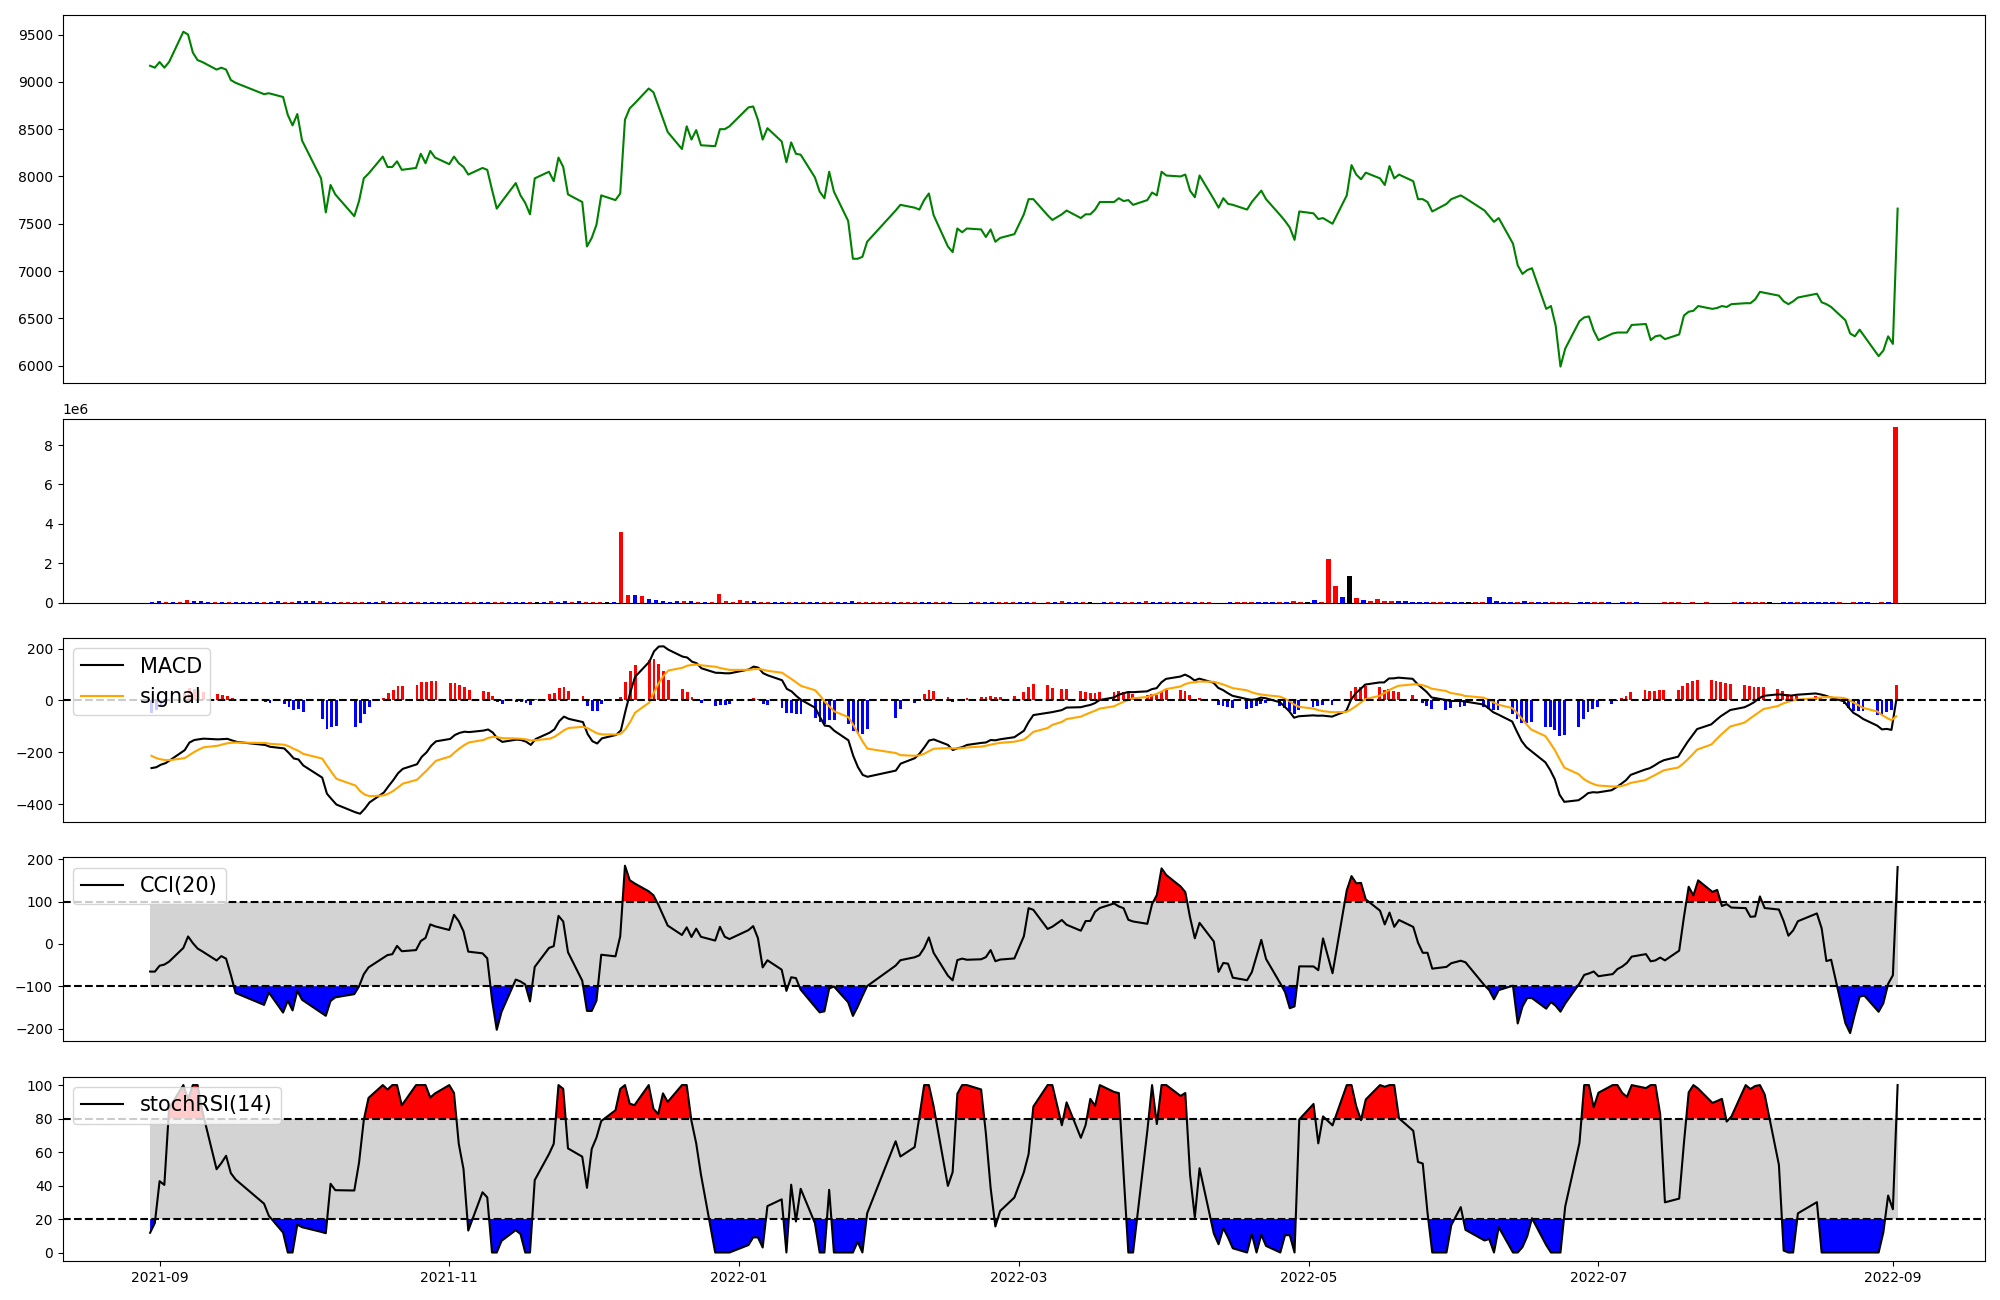Click the 6000 price axis tick label
2000x1300 pixels.
(x=37, y=366)
